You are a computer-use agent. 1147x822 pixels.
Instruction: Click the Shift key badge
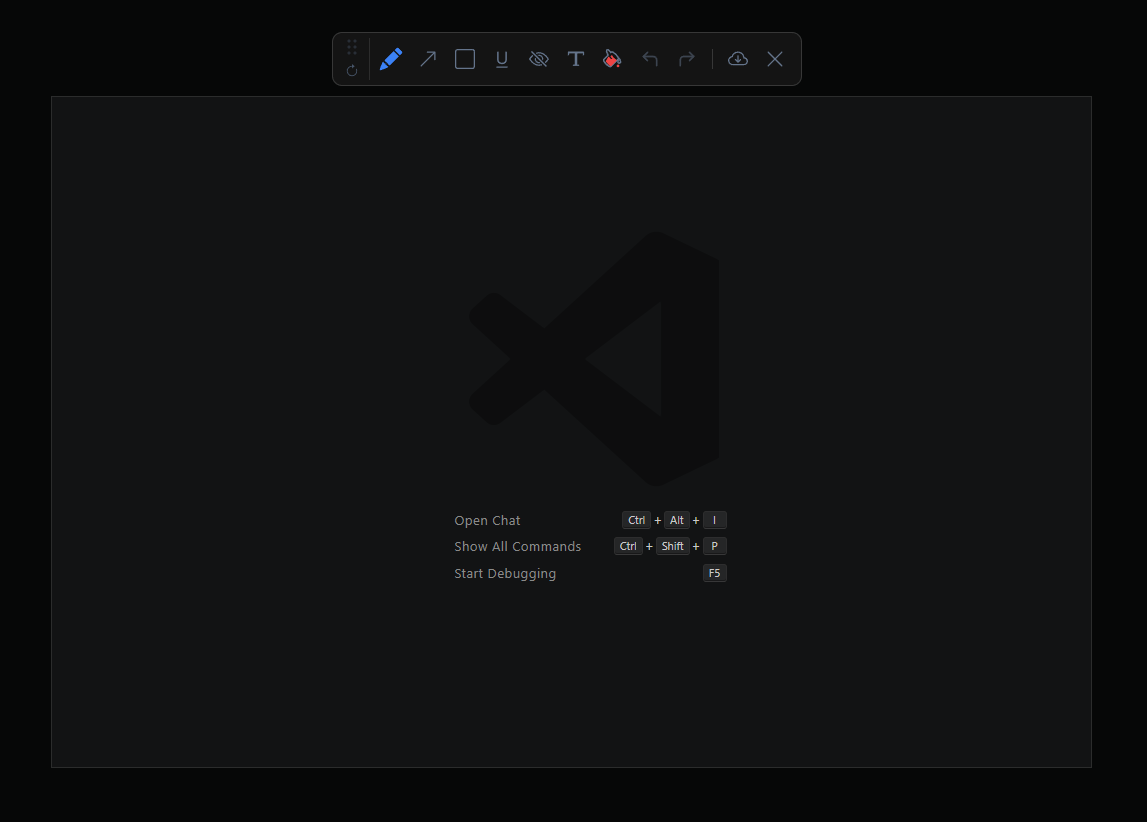pos(672,546)
